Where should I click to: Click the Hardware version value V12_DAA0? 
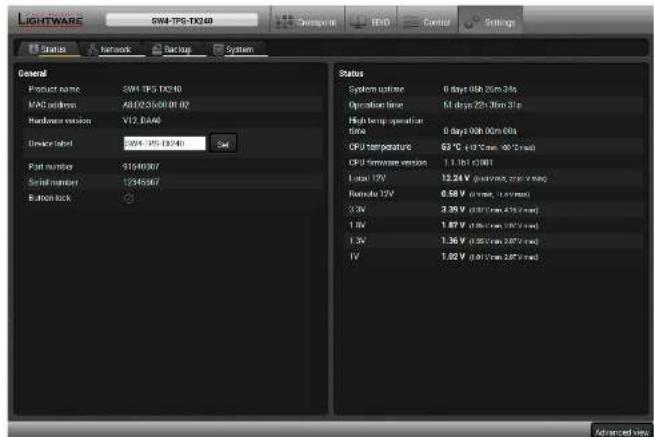click(x=141, y=121)
